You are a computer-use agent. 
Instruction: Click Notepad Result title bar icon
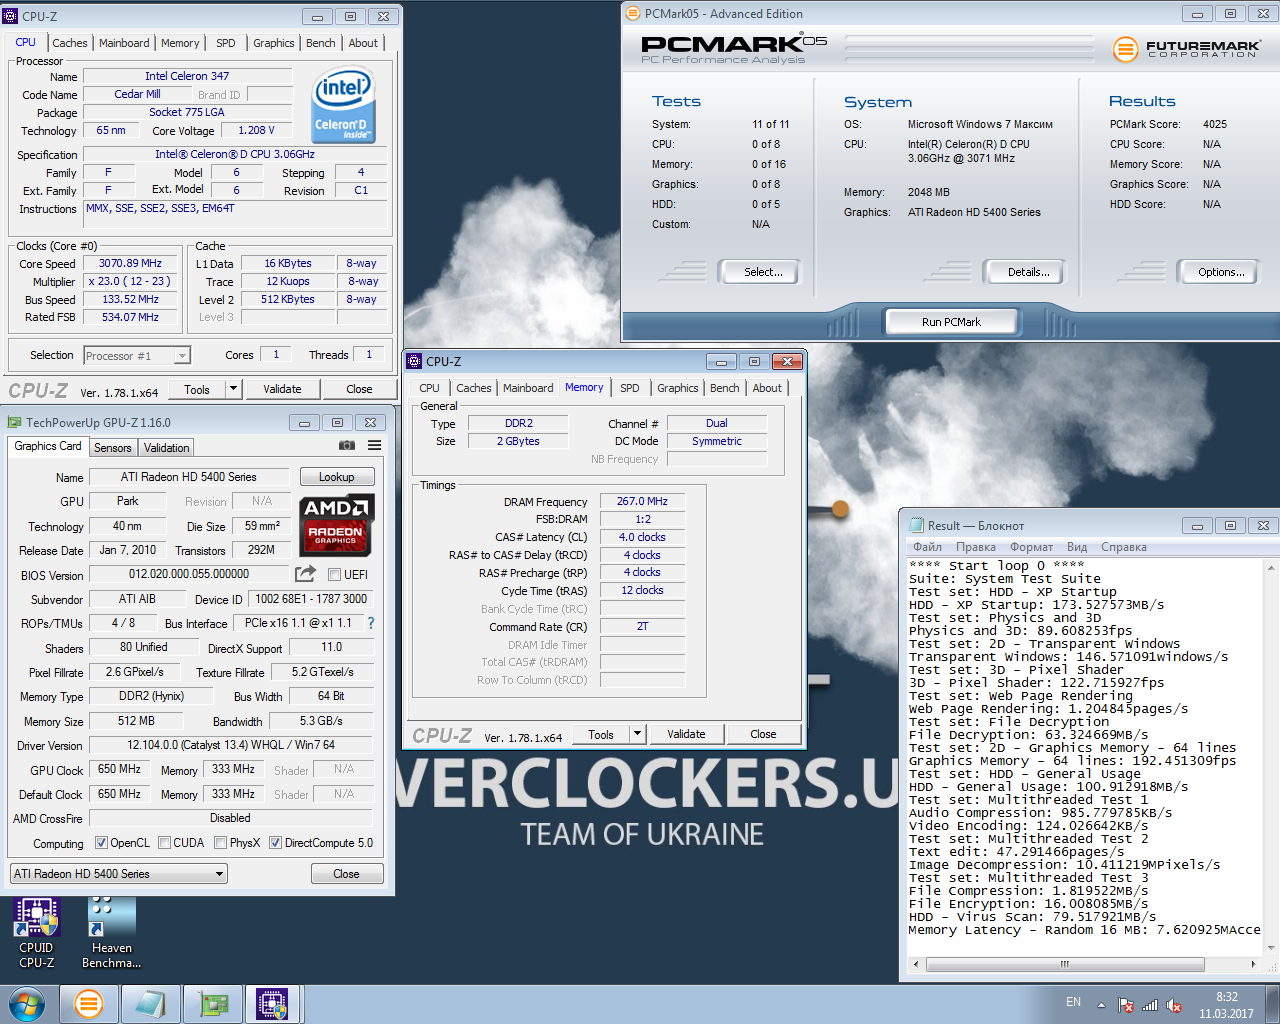click(x=916, y=525)
